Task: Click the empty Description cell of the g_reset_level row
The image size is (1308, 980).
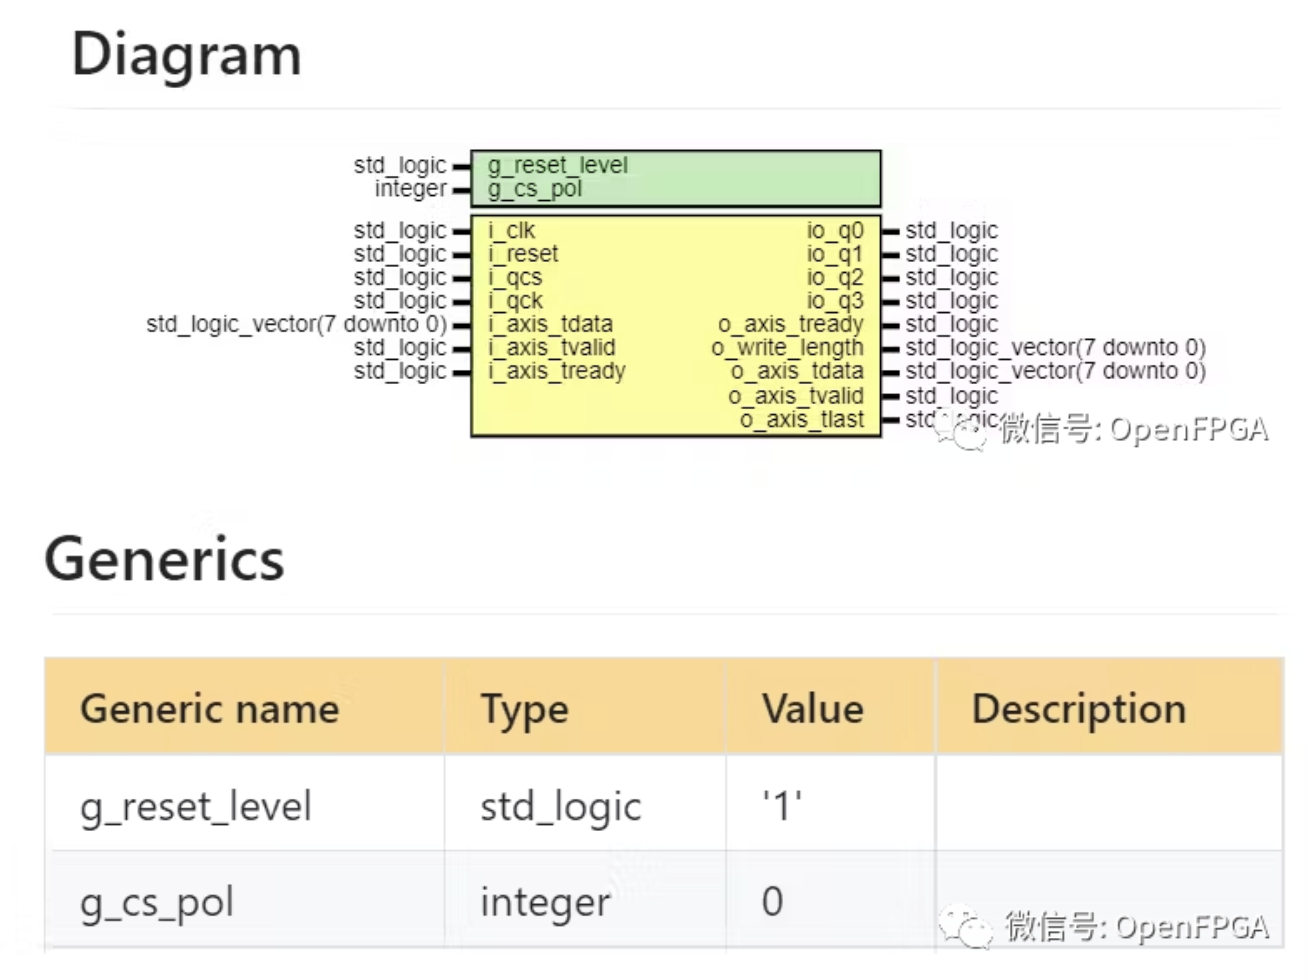Action: (x=1109, y=803)
